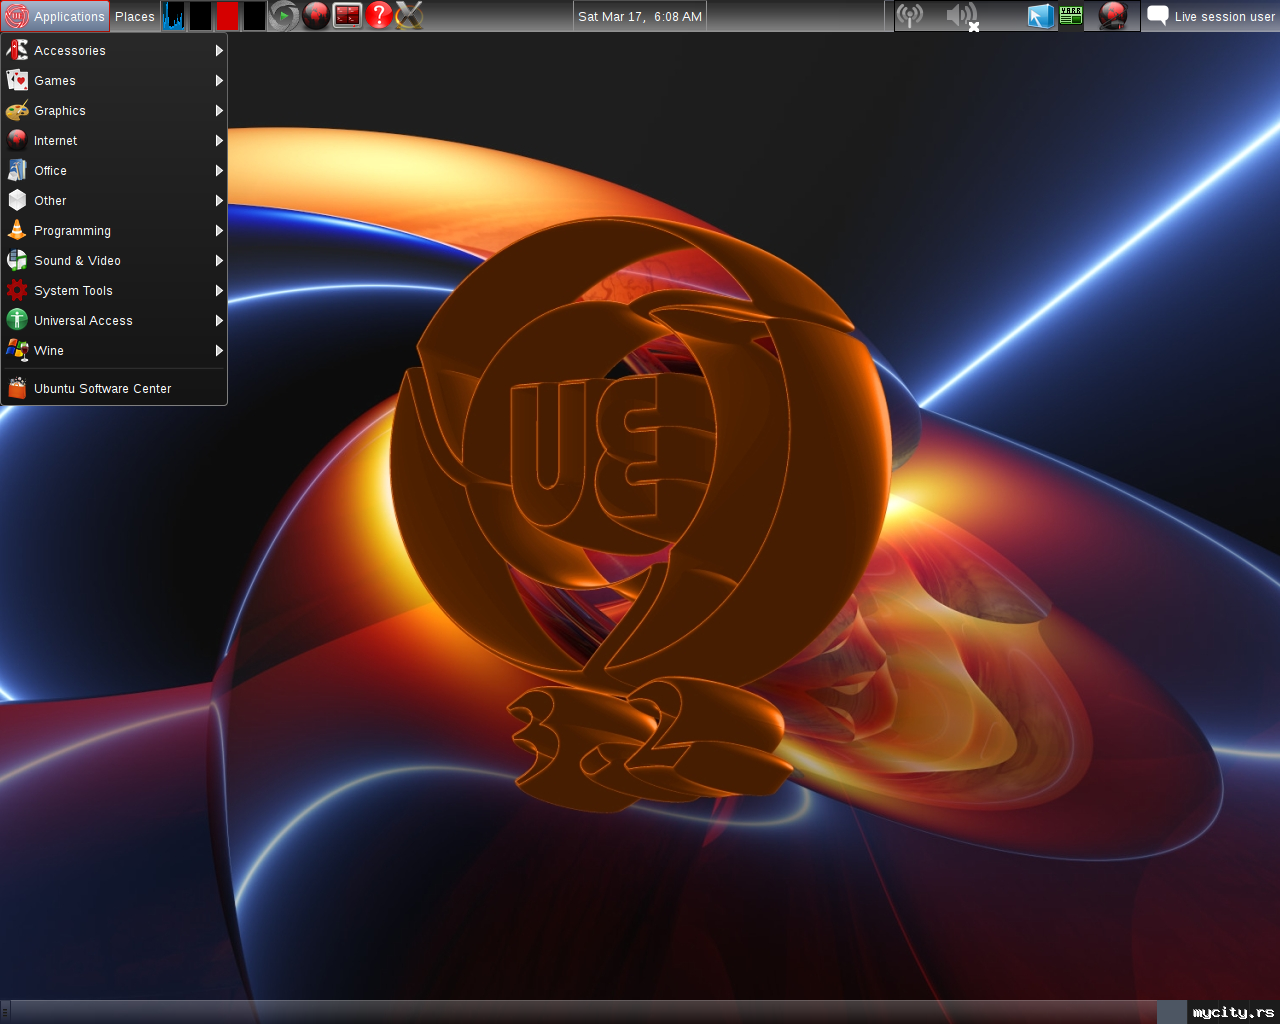Screen dimensions: 1280x1024
Task: Click the muted volume speaker icon
Action: point(962,16)
